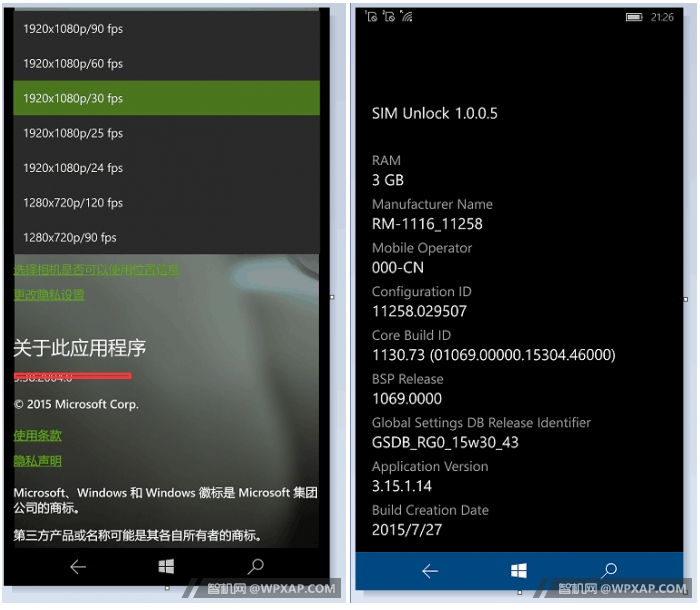Viewport: 700px width, 610px height.
Task: Tap Windows Start button on left phone
Action: [x=166, y=567]
